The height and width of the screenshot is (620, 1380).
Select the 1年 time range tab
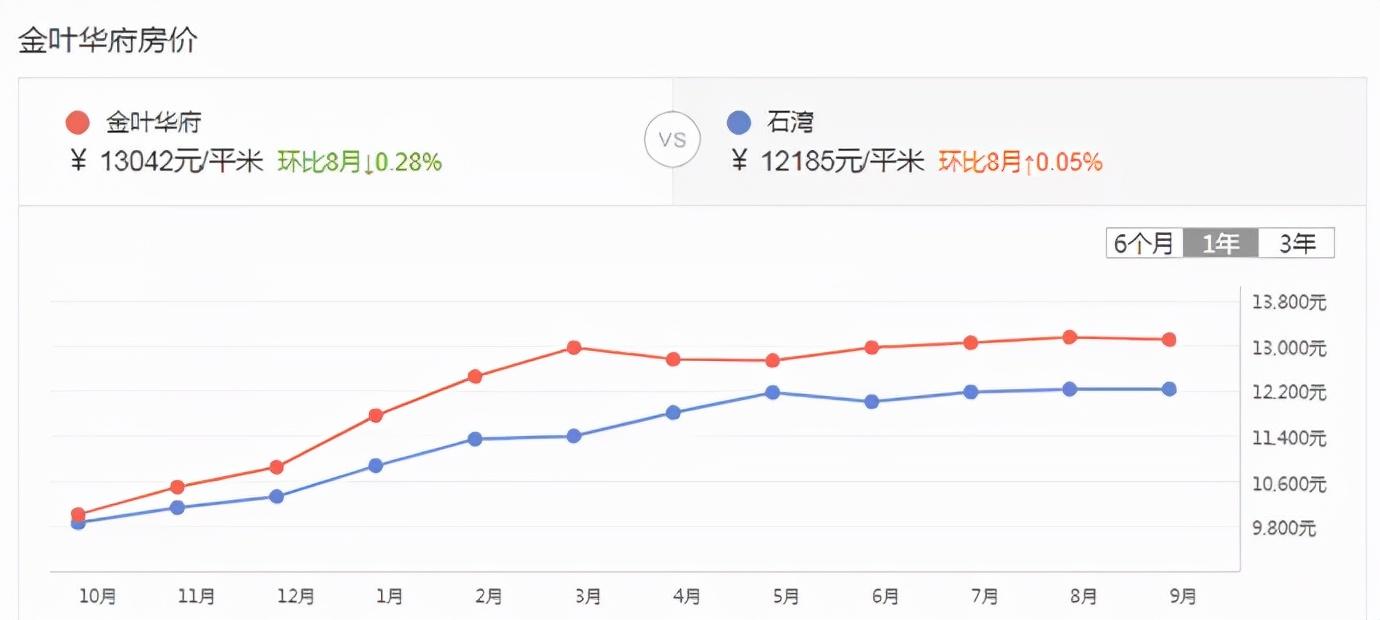pyautogui.click(x=1220, y=243)
